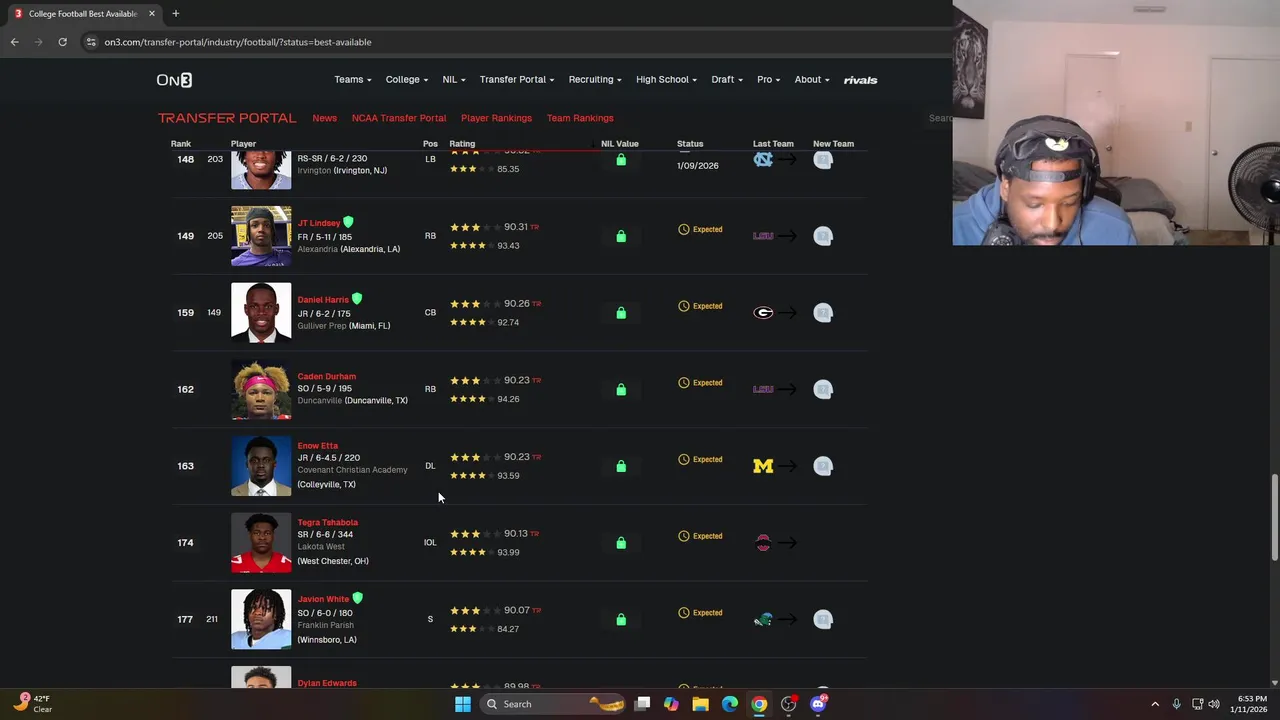This screenshot has height=720, width=1280.
Task: Click unknown new team helmet for Enow Etta
Action: click(823, 466)
